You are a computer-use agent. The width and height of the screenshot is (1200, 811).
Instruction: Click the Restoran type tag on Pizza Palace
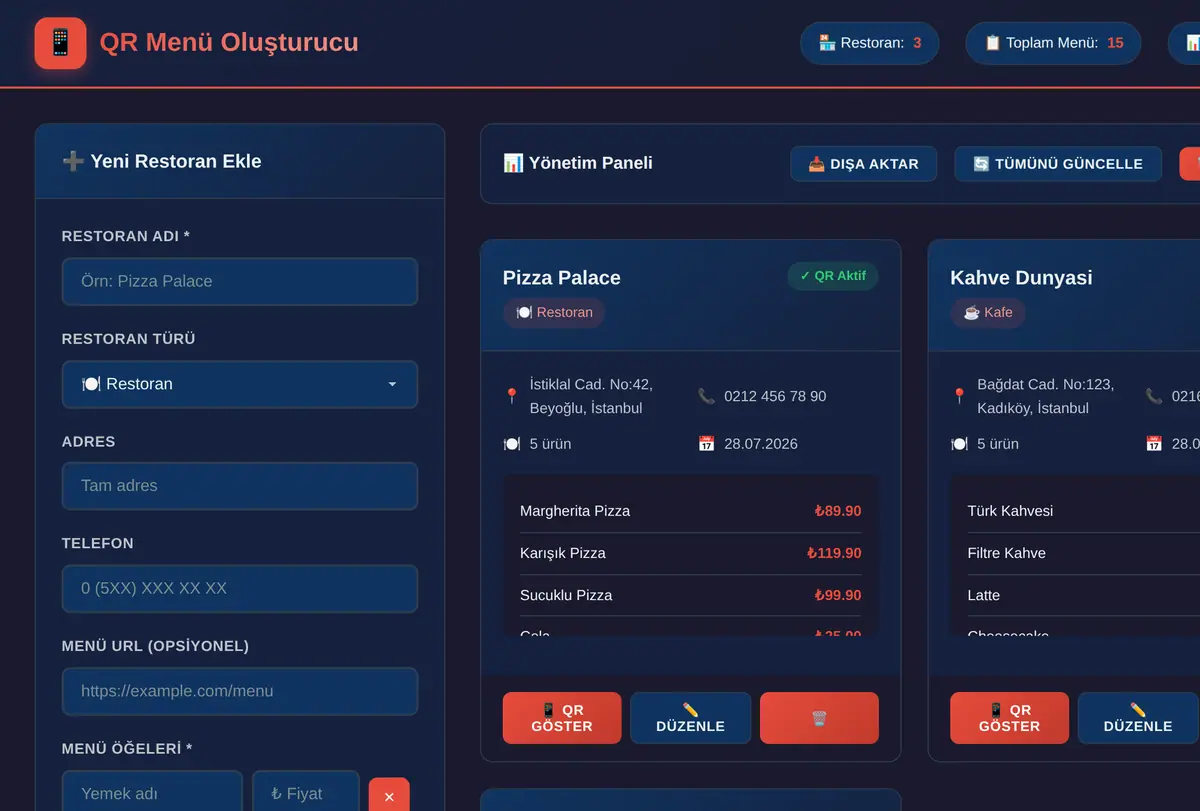click(x=554, y=312)
